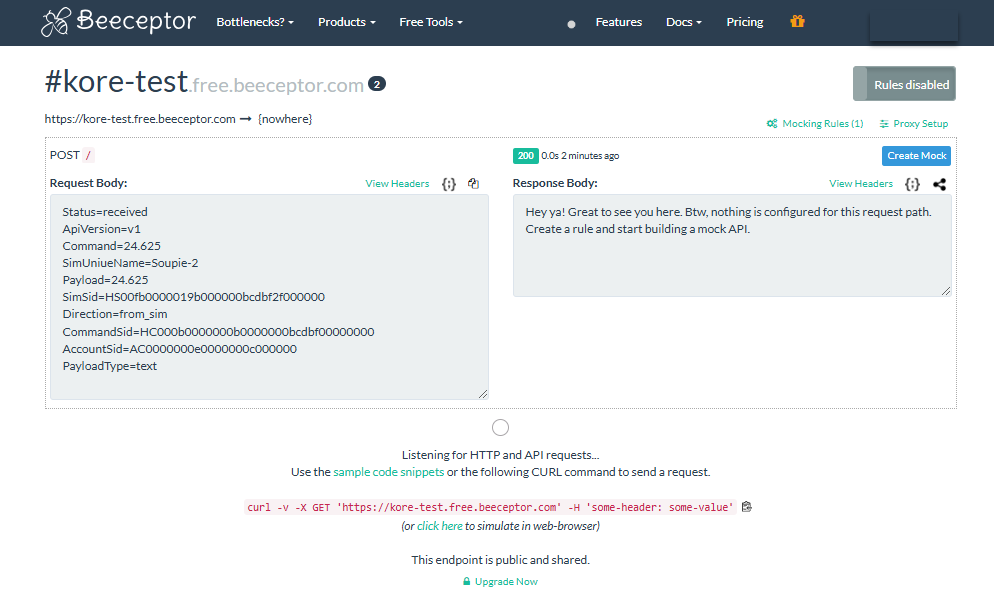This screenshot has width=994, height=604.
Task: Format the request body as JSON
Action: pyautogui.click(x=449, y=184)
